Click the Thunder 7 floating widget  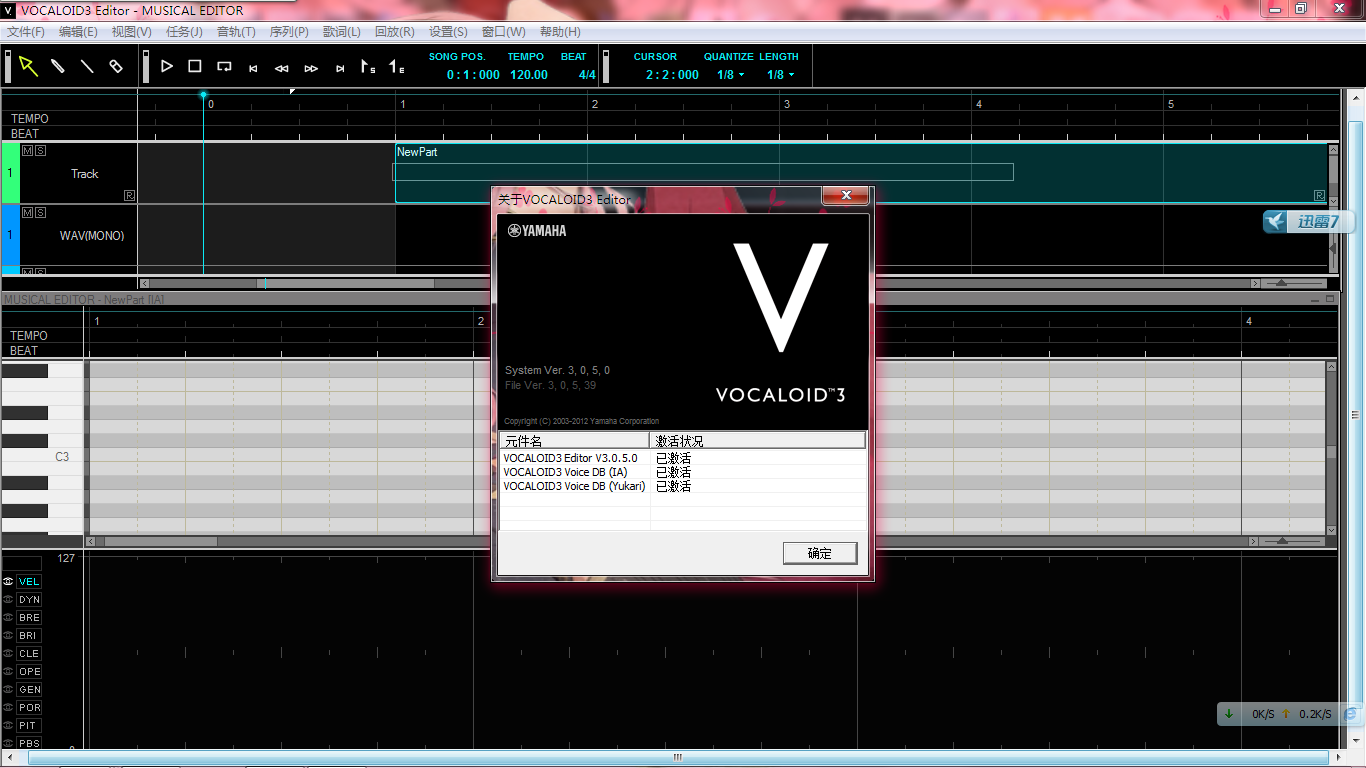pyautogui.click(x=1309, y=222)
